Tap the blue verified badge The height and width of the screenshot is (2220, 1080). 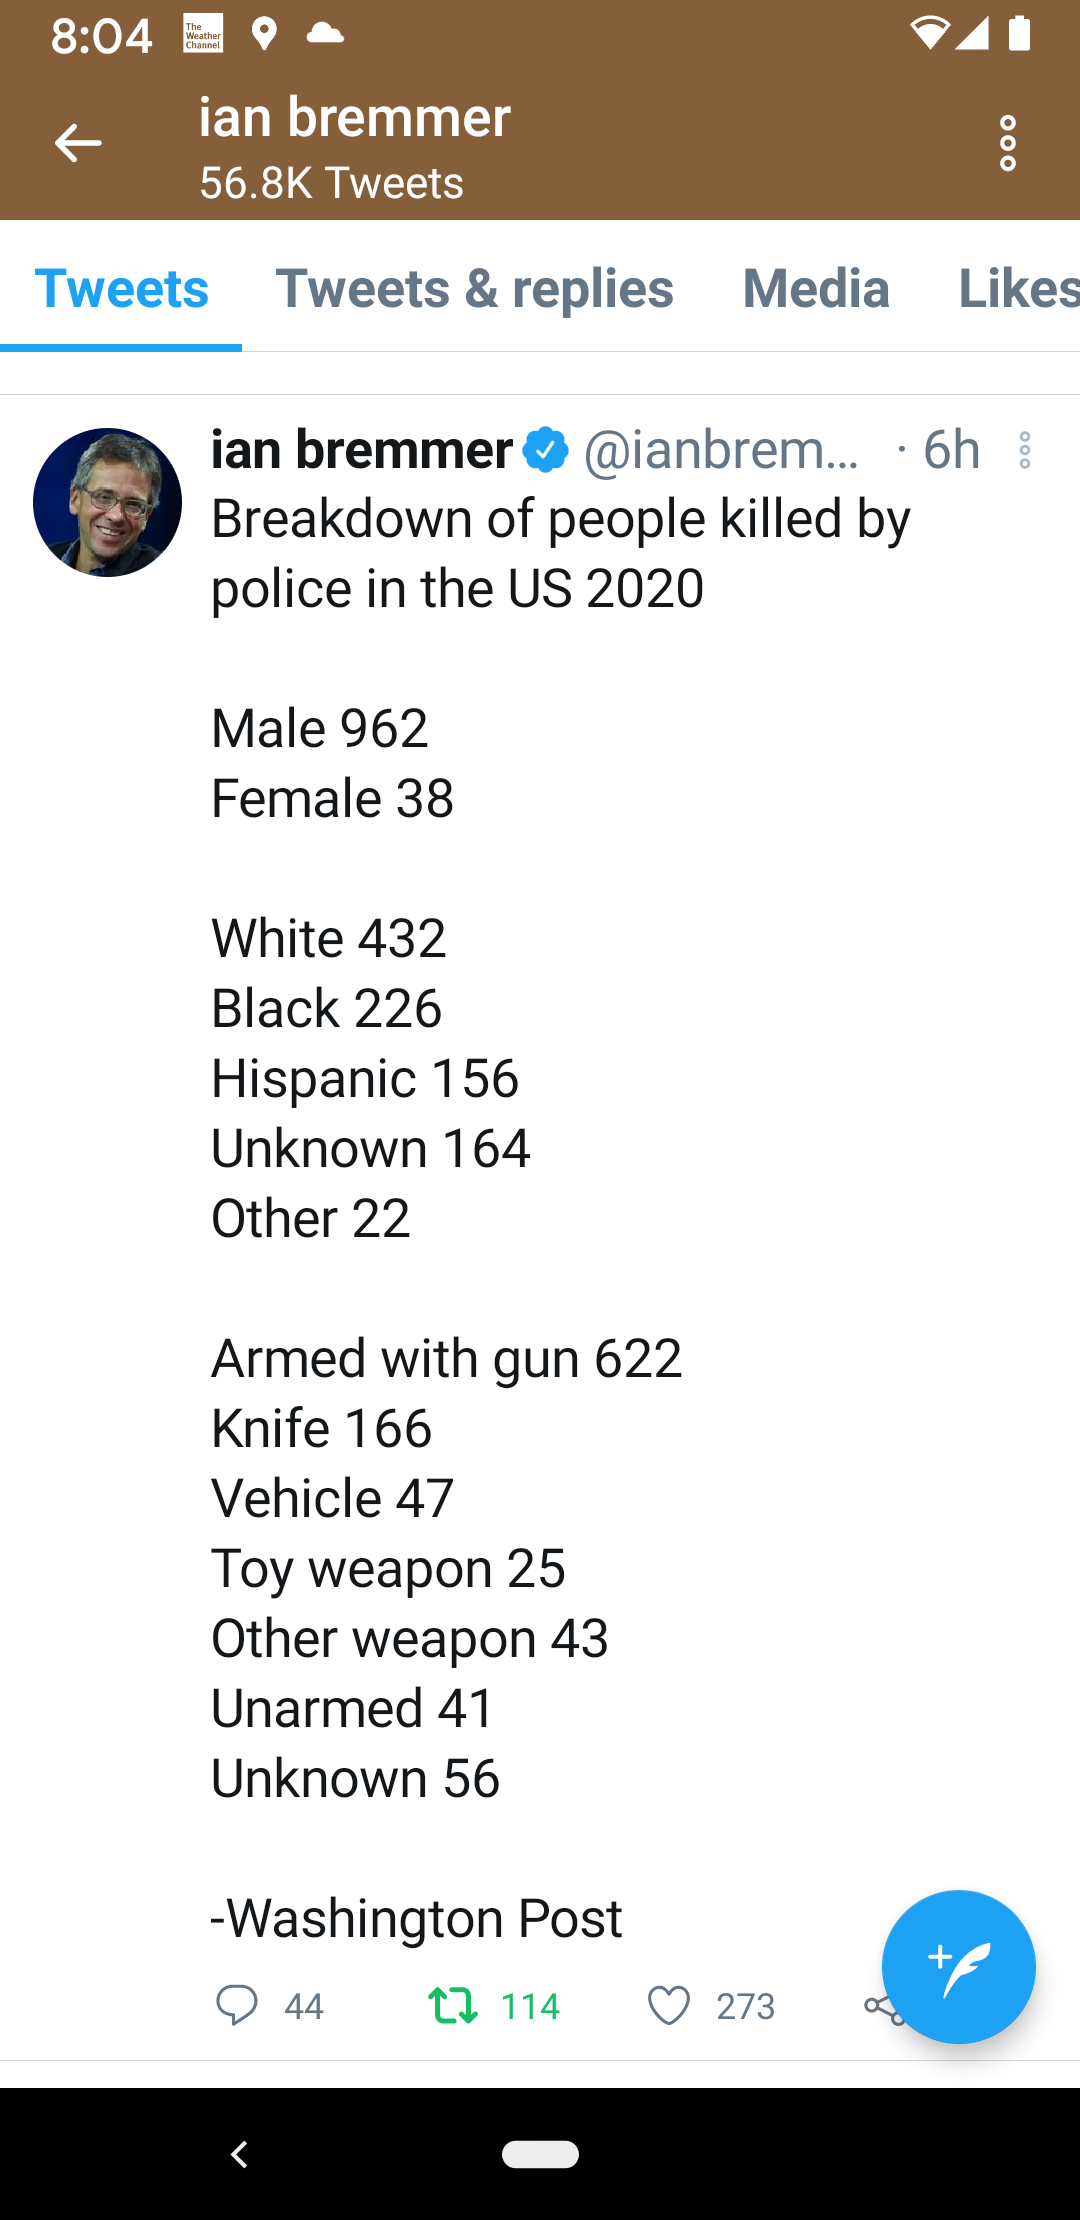point(546,450)
